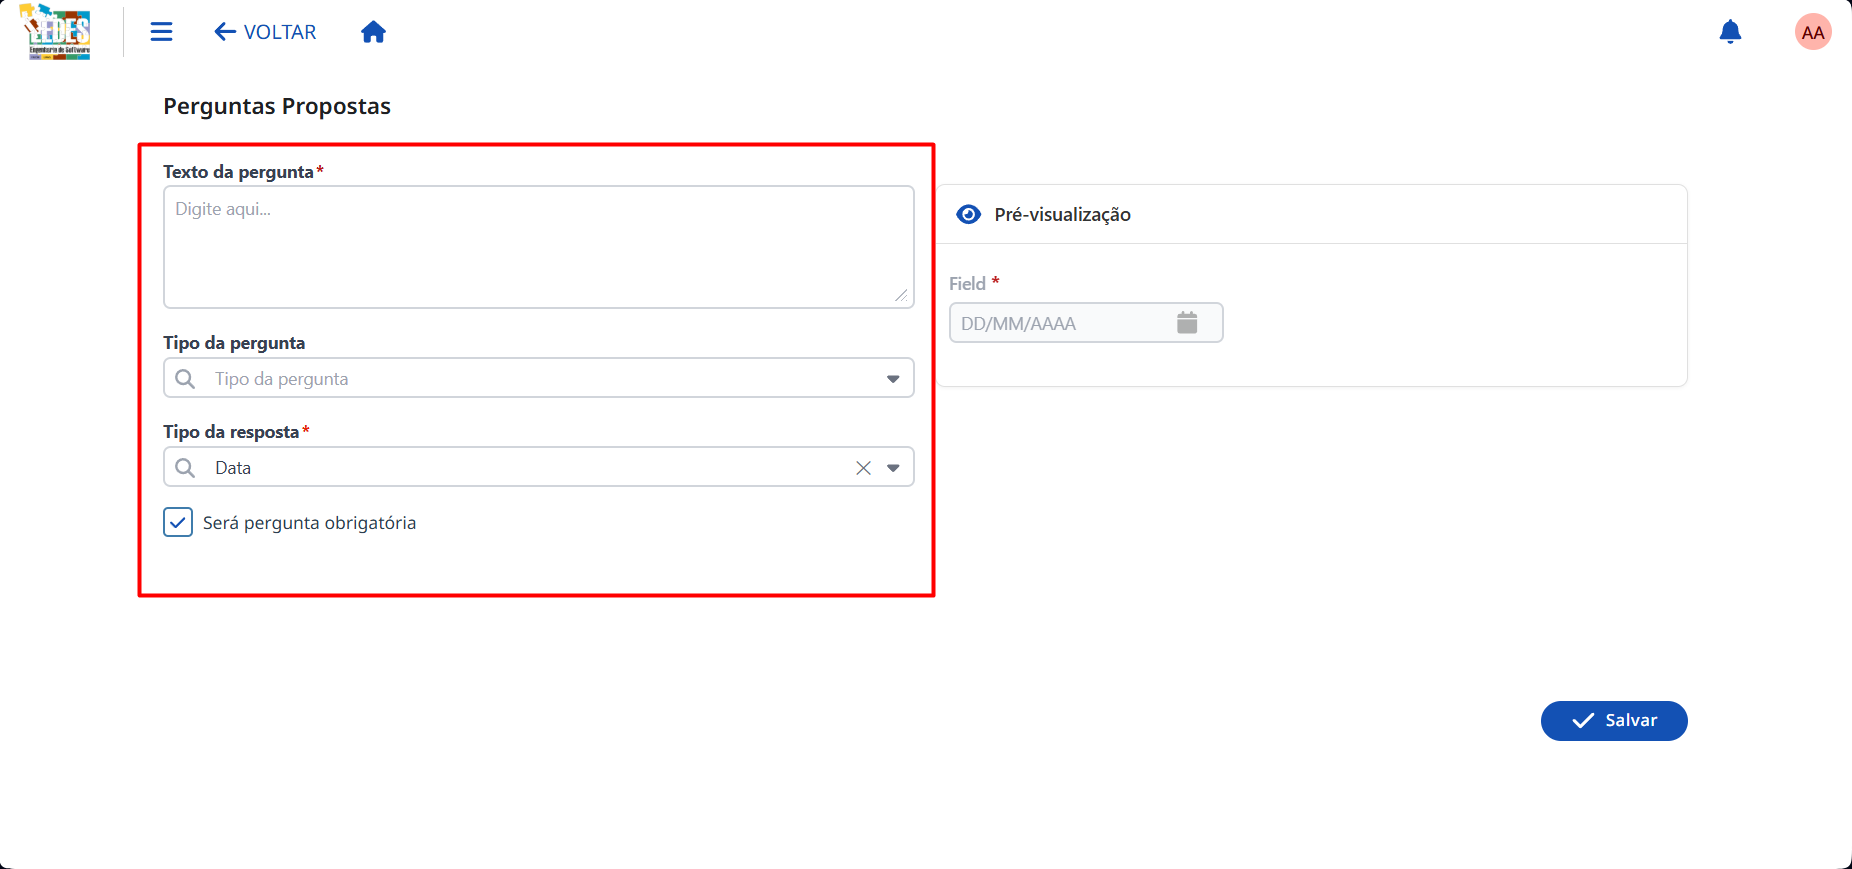Click the Field label in preview
1852x869 pixels.
(967, 284)
